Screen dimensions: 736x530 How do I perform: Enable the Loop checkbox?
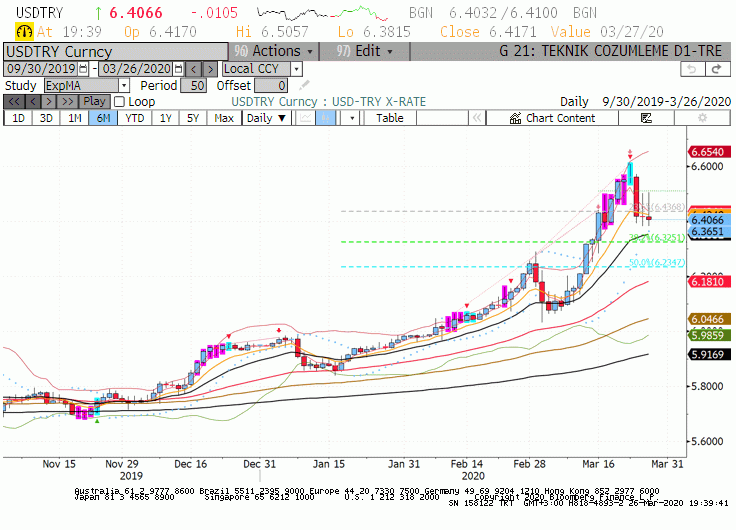120,101
